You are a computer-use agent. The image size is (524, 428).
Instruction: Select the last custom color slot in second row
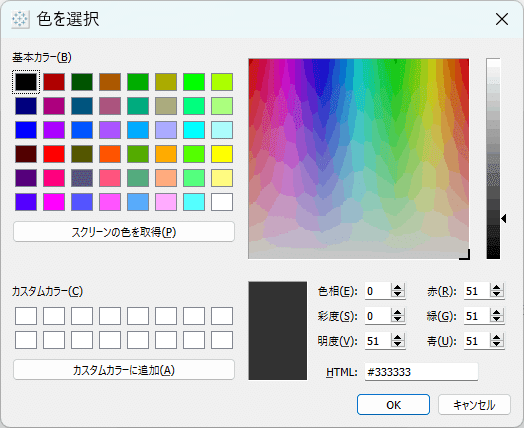tap(222, 340)
